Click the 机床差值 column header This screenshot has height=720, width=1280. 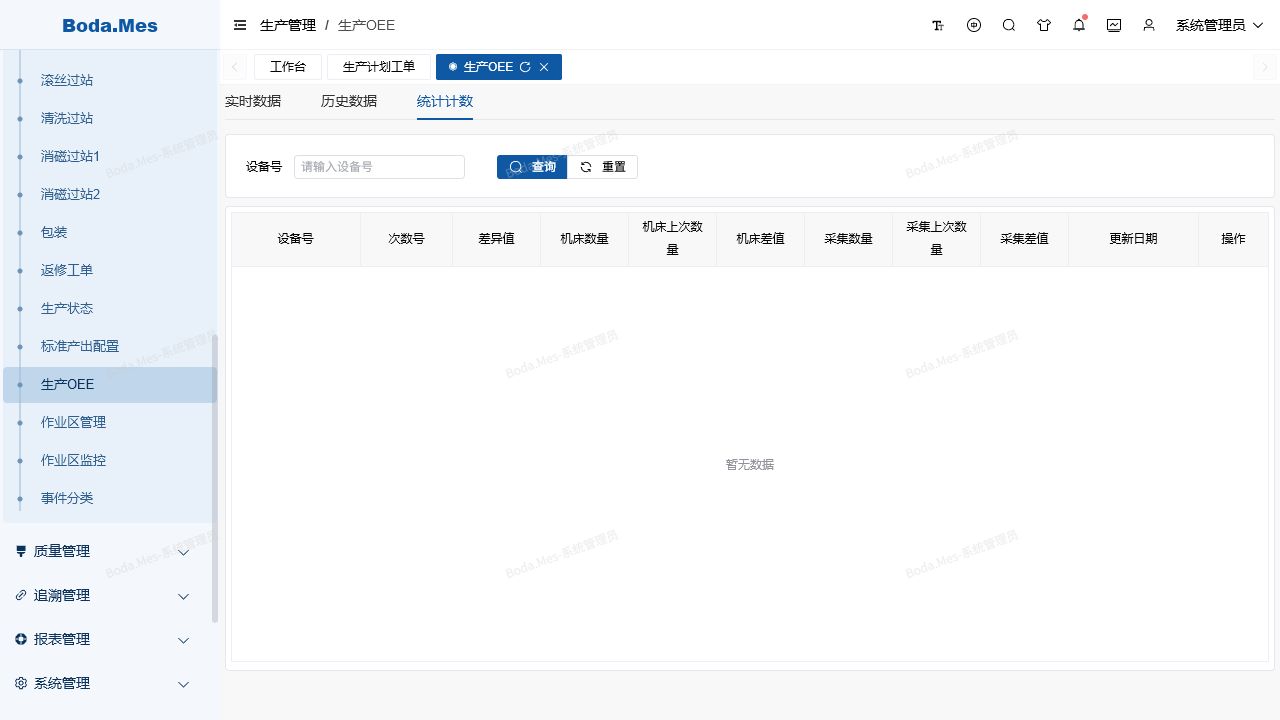[x=761, y=239]
